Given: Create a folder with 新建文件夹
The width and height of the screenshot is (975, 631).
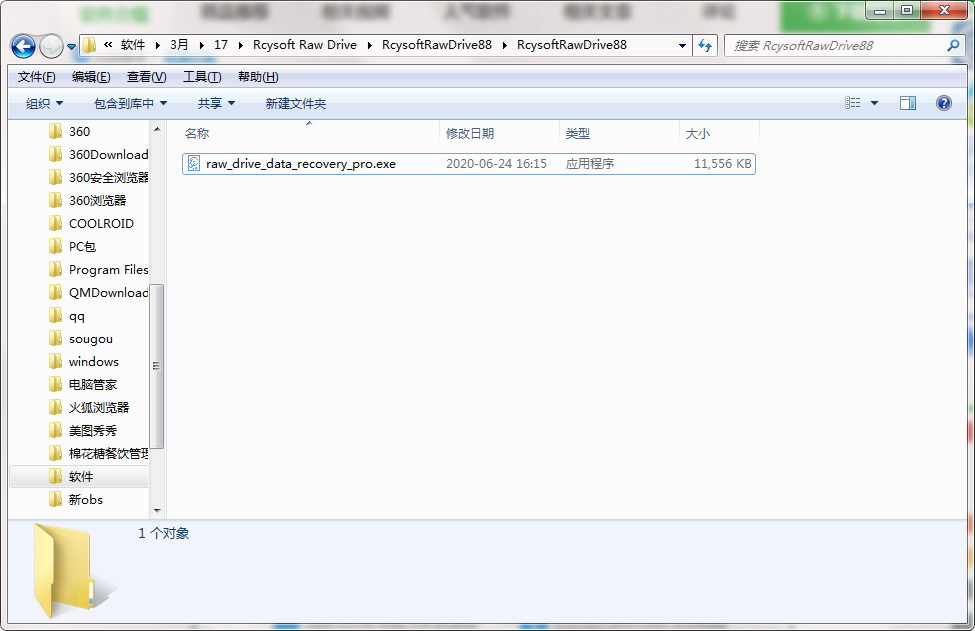Looking at the screenshot, I should click(295, 103).
